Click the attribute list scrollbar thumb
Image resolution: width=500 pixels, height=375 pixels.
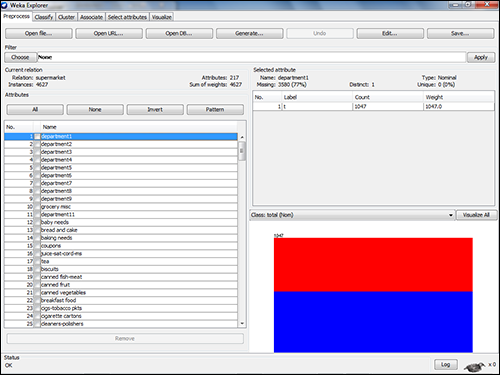click(242, 151)
